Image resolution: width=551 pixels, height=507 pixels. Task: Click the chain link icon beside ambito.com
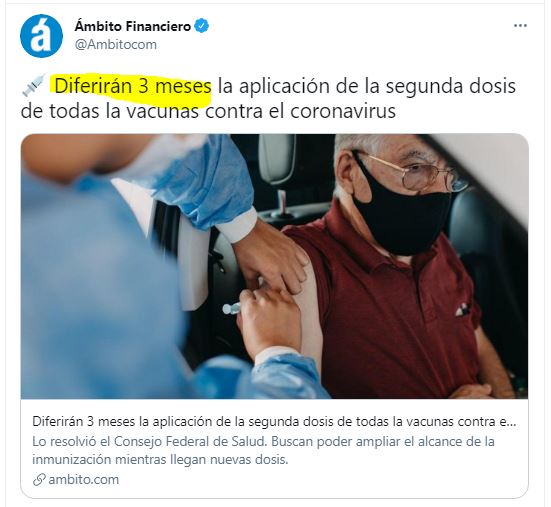click(39, 480)
